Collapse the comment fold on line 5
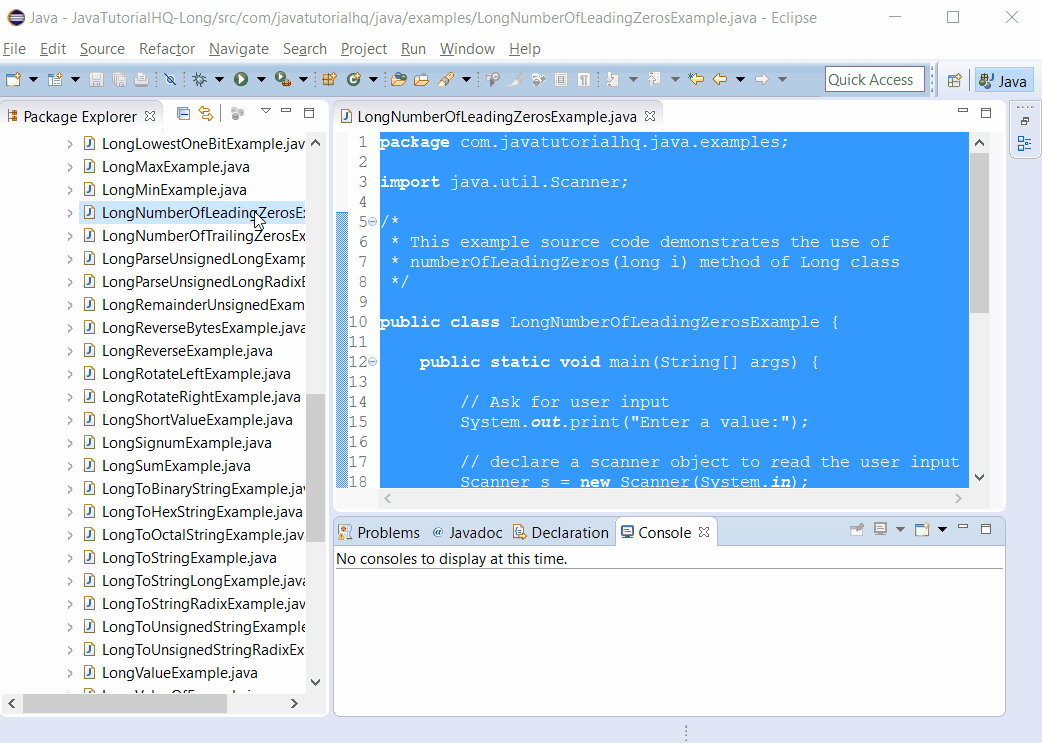This screenshot has width=1042, height=743. click(373, 221)
